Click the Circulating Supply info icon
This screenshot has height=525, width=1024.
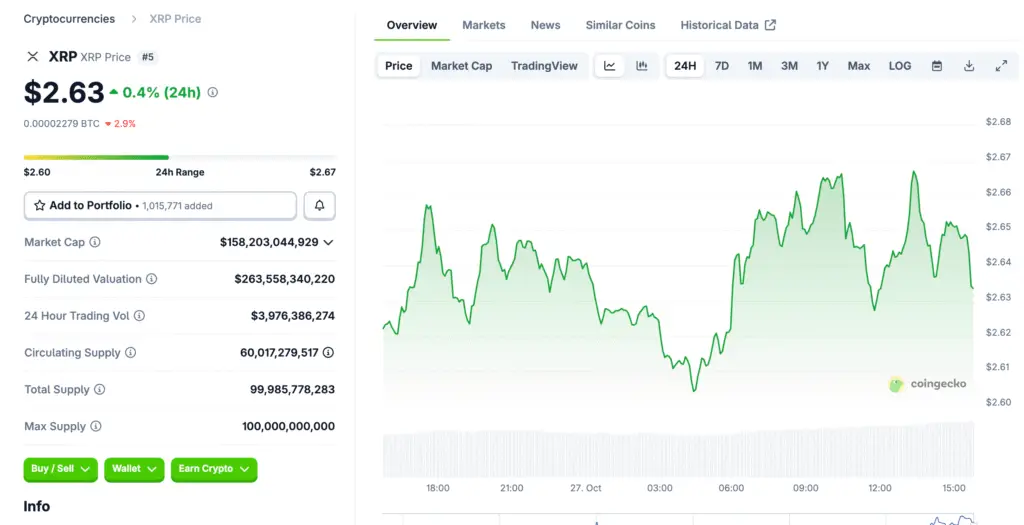pyautogui.click(x=130, y=353)
